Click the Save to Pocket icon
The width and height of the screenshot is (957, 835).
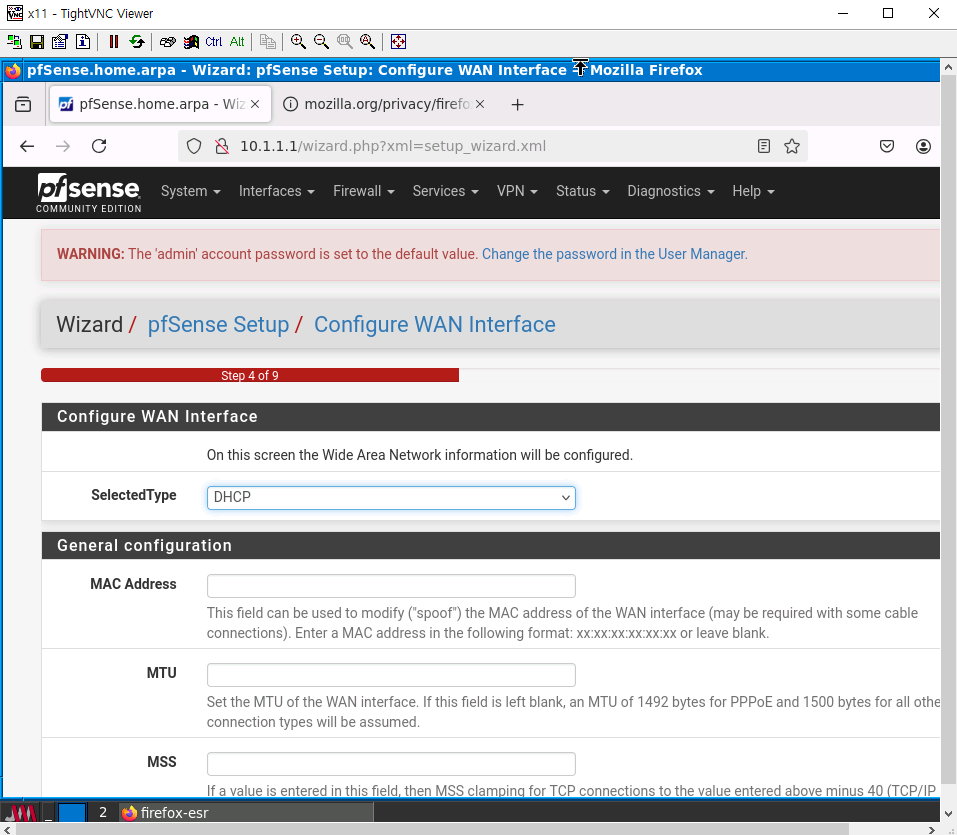click(x=887, y=146)
